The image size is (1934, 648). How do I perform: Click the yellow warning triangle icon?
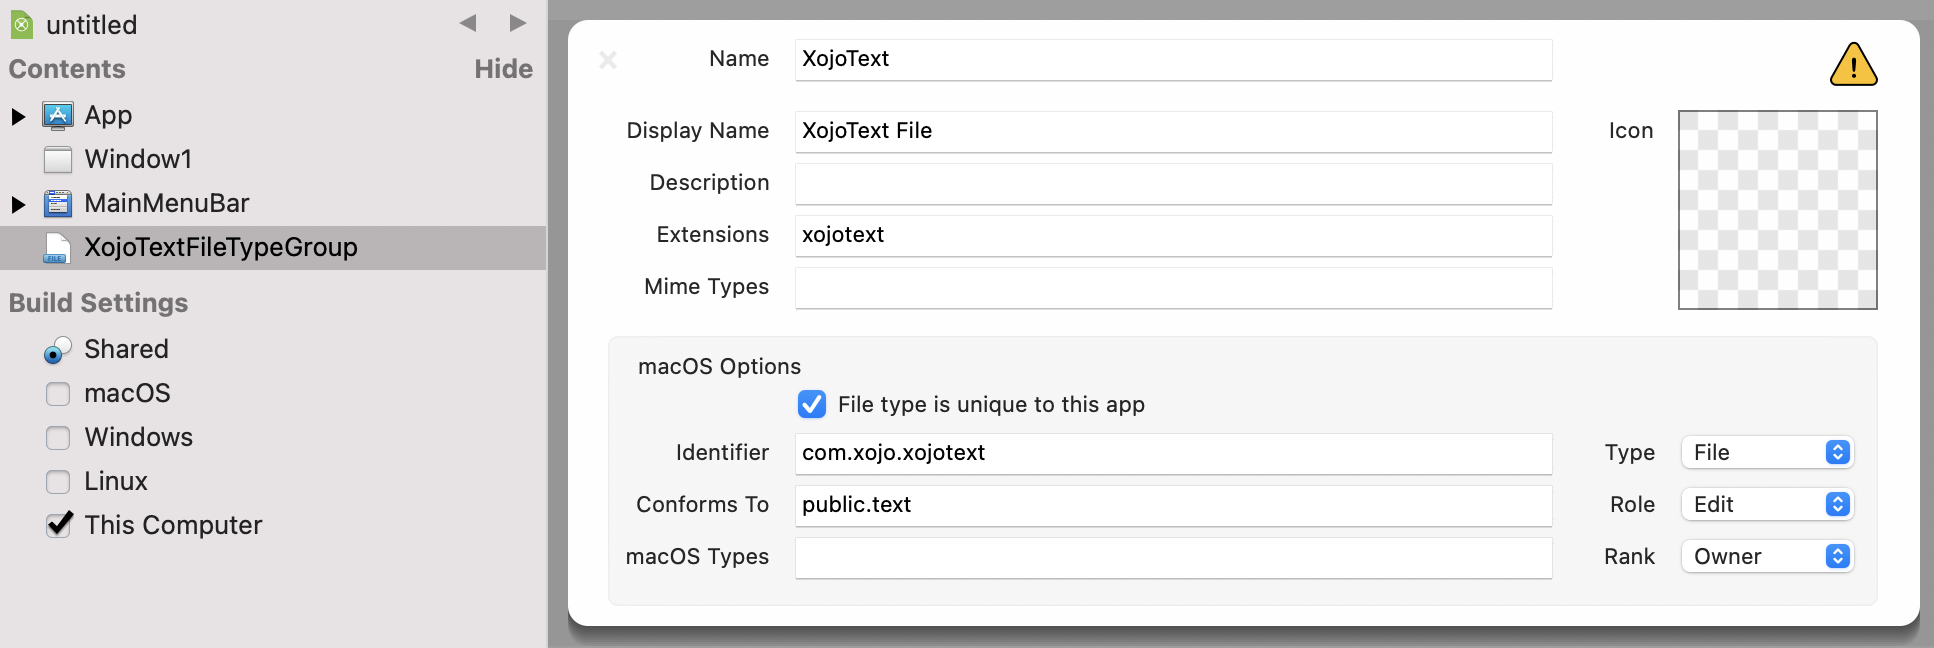1853,64
